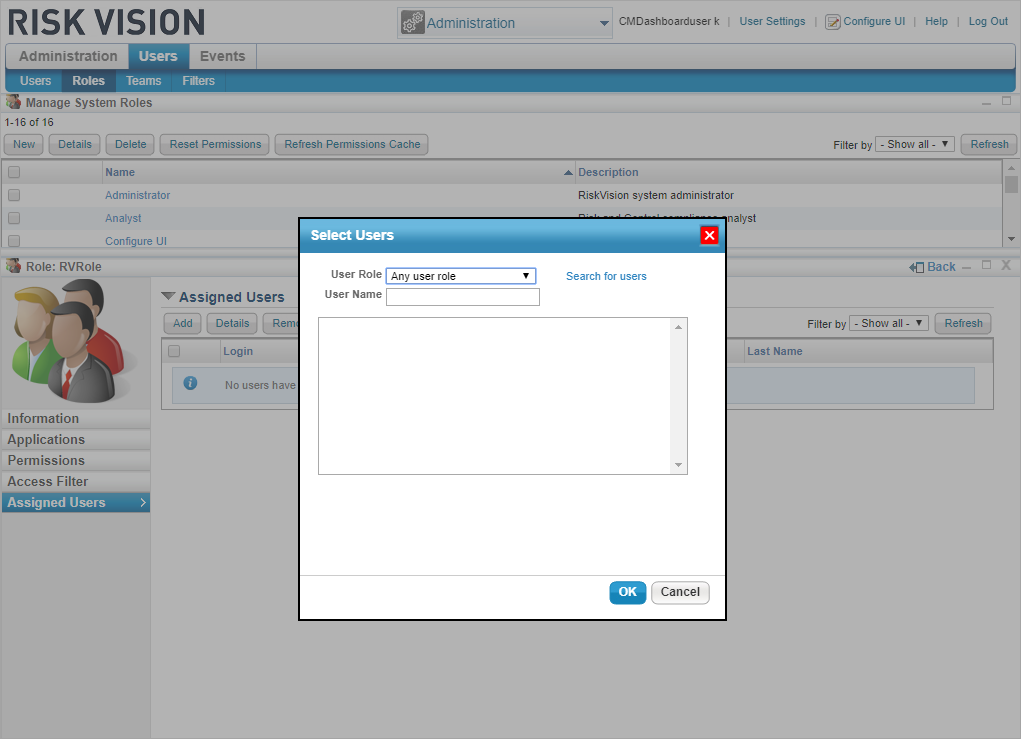1021x739 pixels.
Task: Open the Users sub-tab
Action: point(35,81)
